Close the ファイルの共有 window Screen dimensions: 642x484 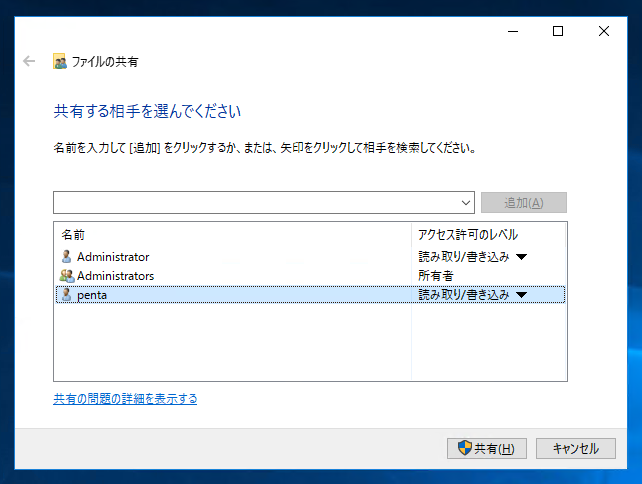604,32
